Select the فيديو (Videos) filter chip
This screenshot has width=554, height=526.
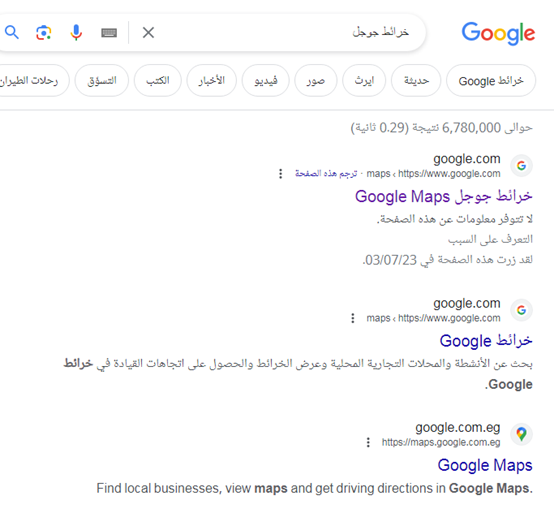pos(266,81)
